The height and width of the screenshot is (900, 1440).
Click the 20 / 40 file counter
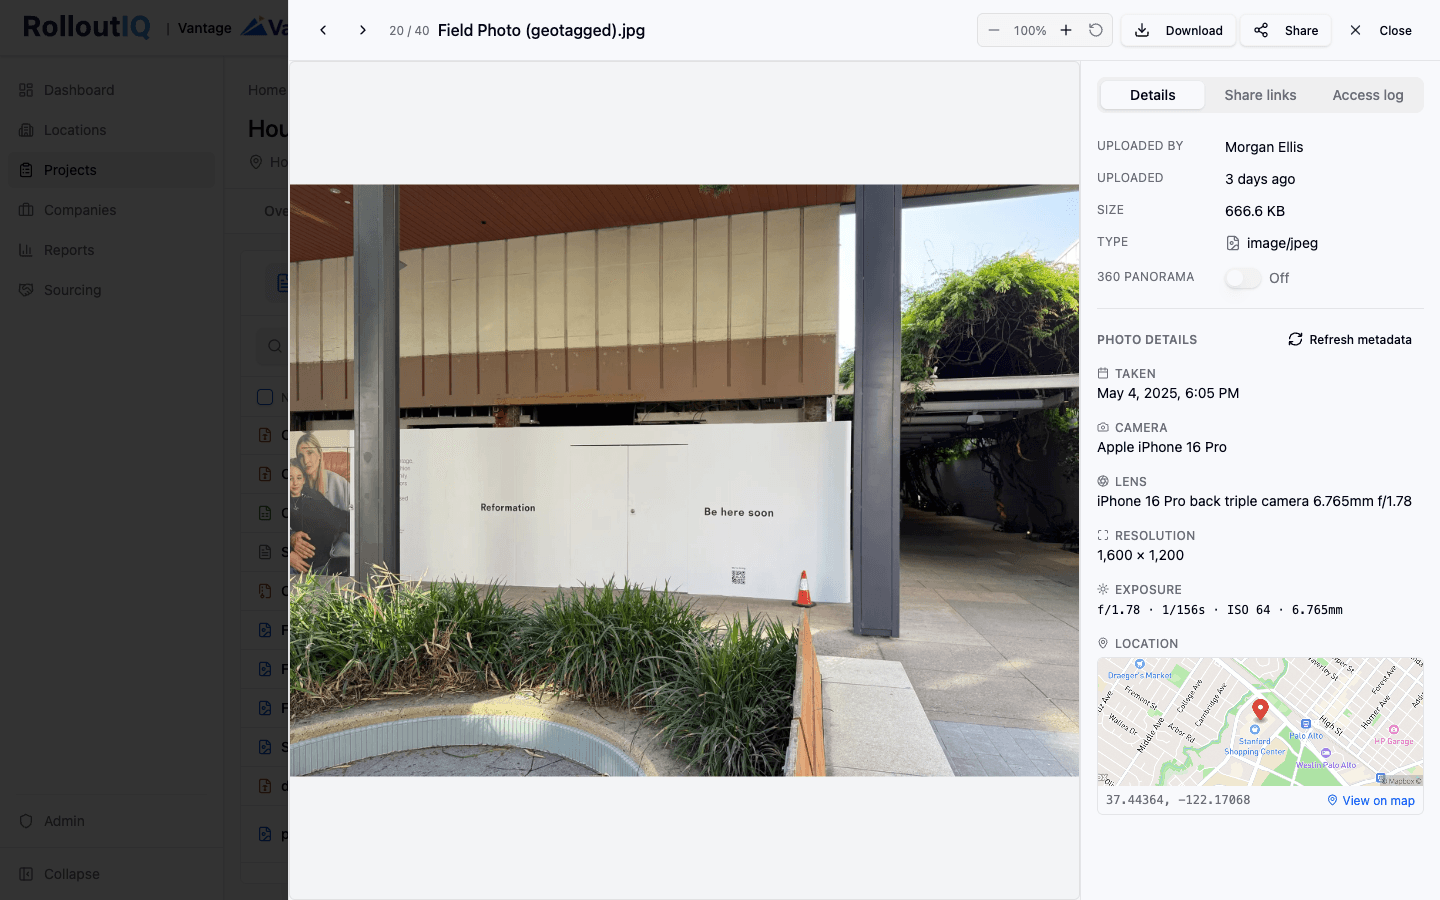tap(409, 31)
